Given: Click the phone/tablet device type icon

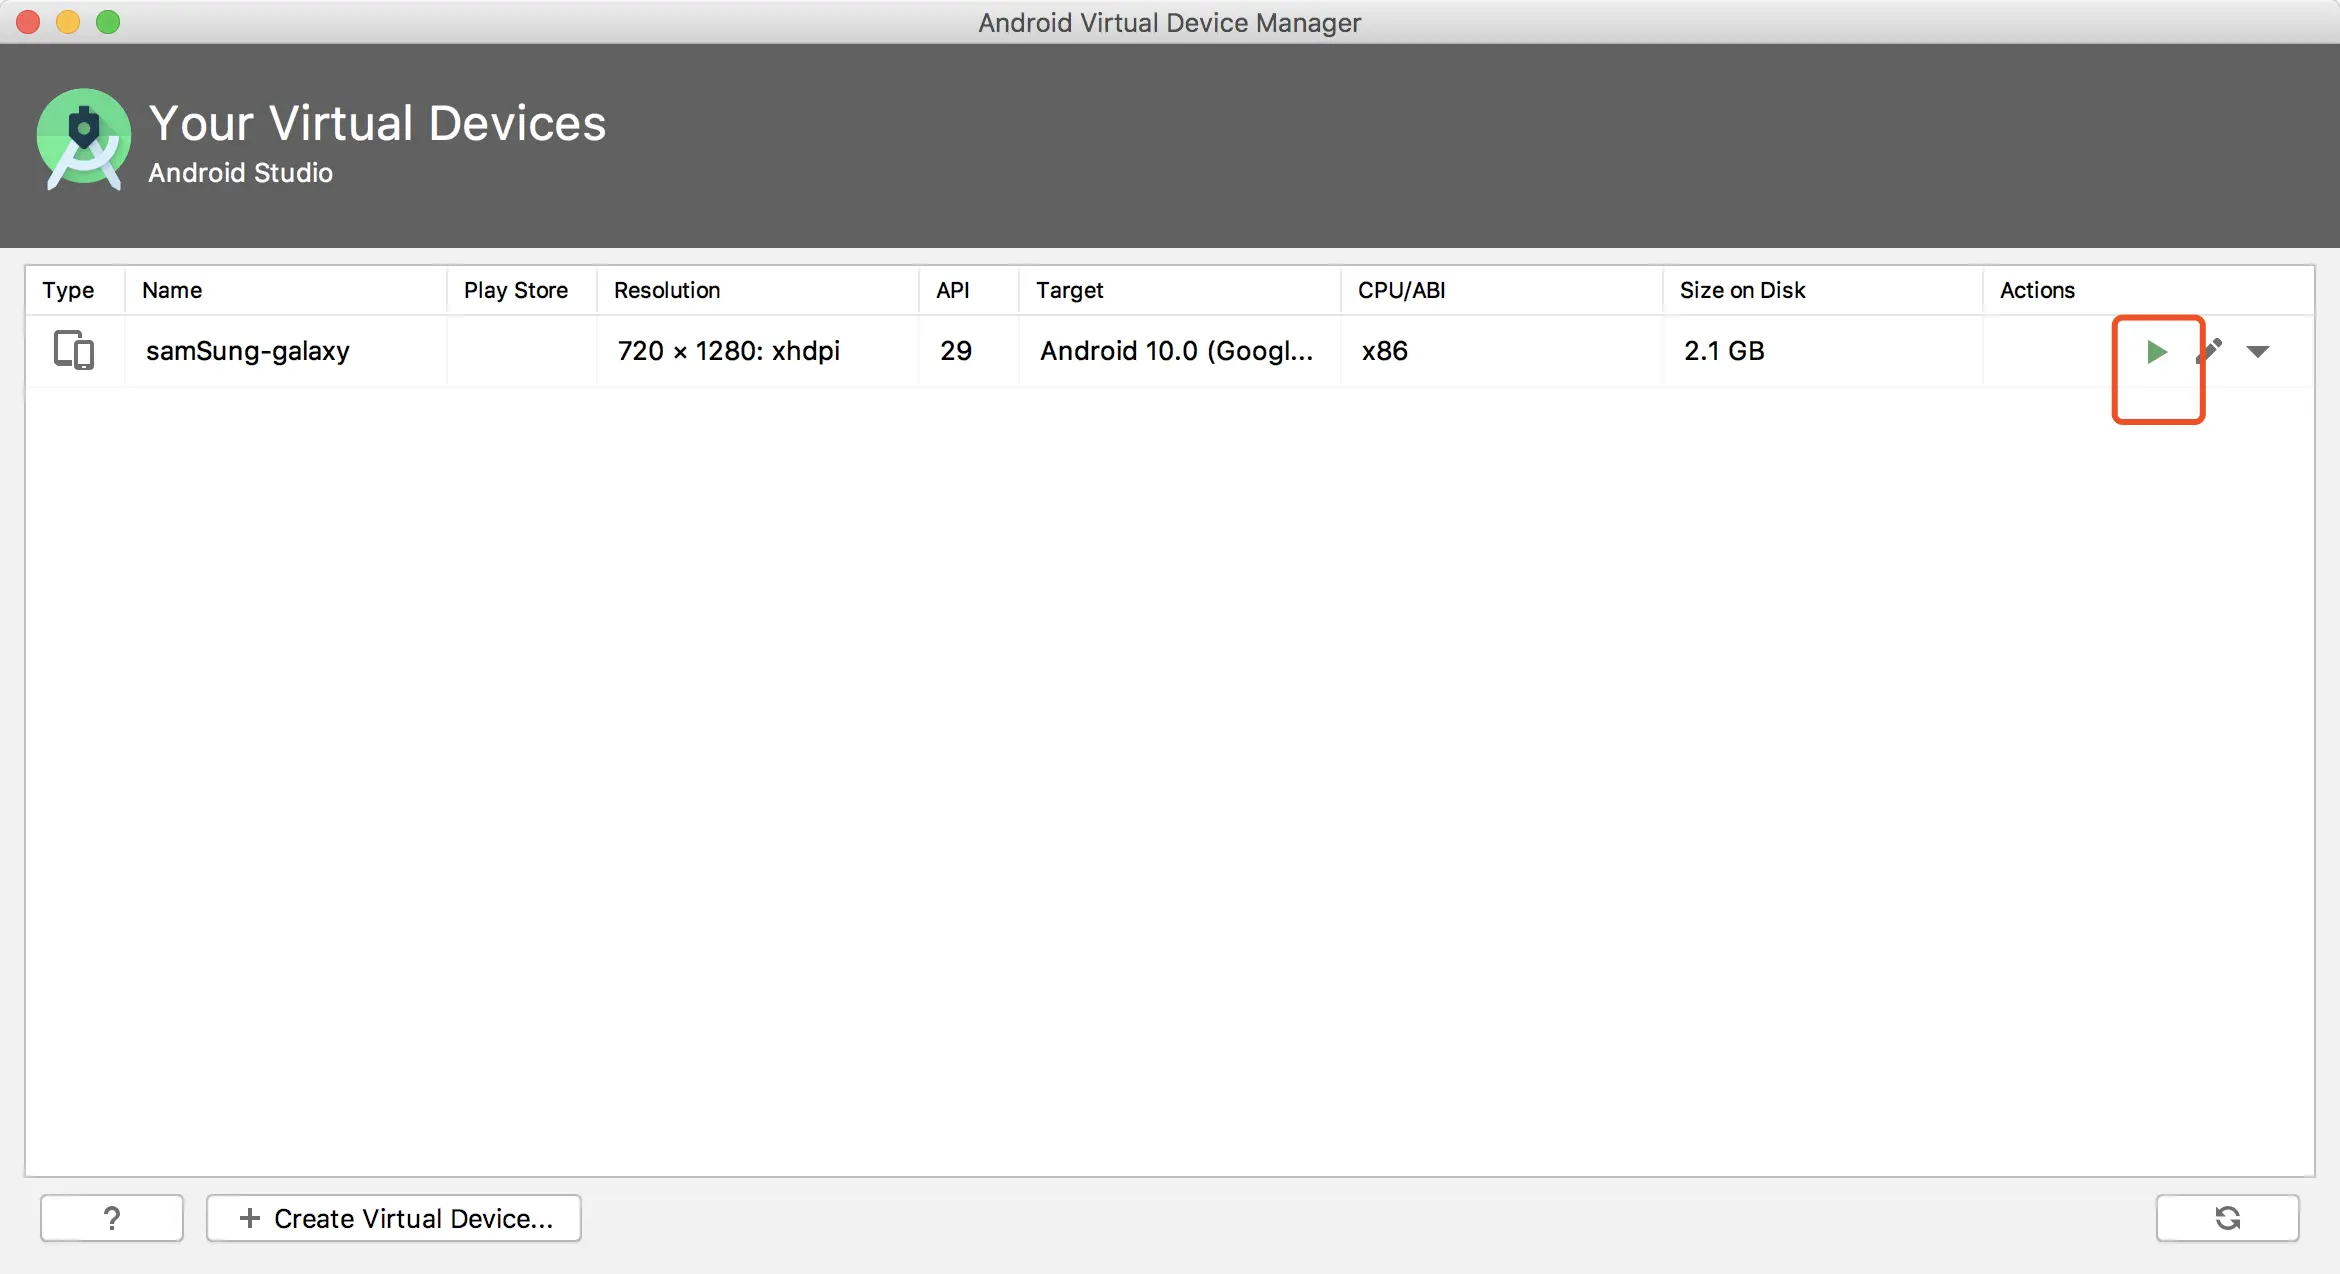Looking at the screenshot, I should [x=73, y=350].
